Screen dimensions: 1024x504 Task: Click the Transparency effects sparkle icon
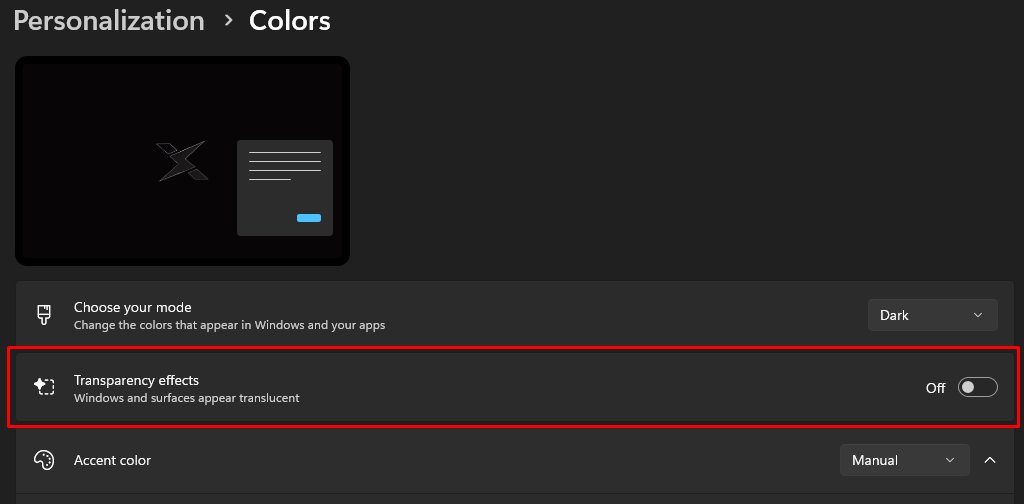44,387
